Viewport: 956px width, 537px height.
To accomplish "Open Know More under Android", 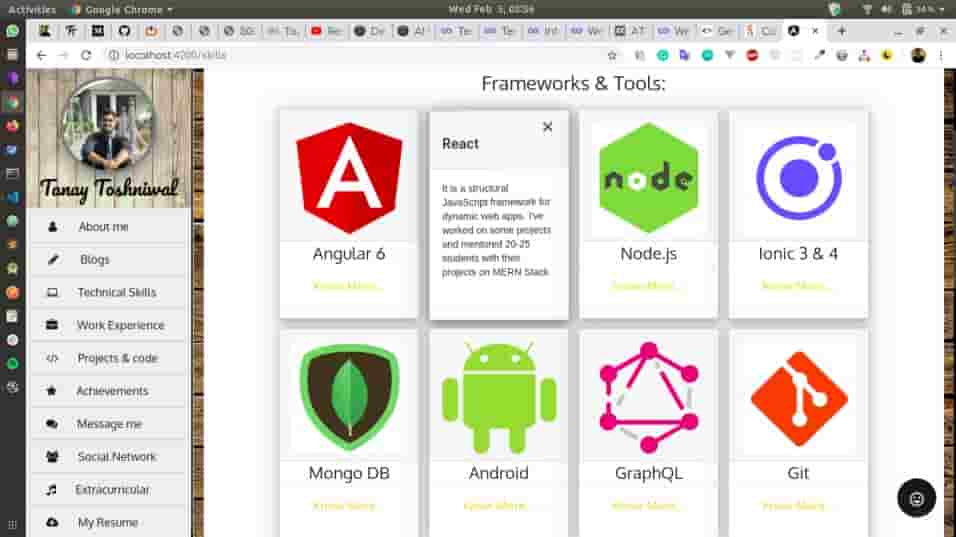I will (x=495, y=506).
